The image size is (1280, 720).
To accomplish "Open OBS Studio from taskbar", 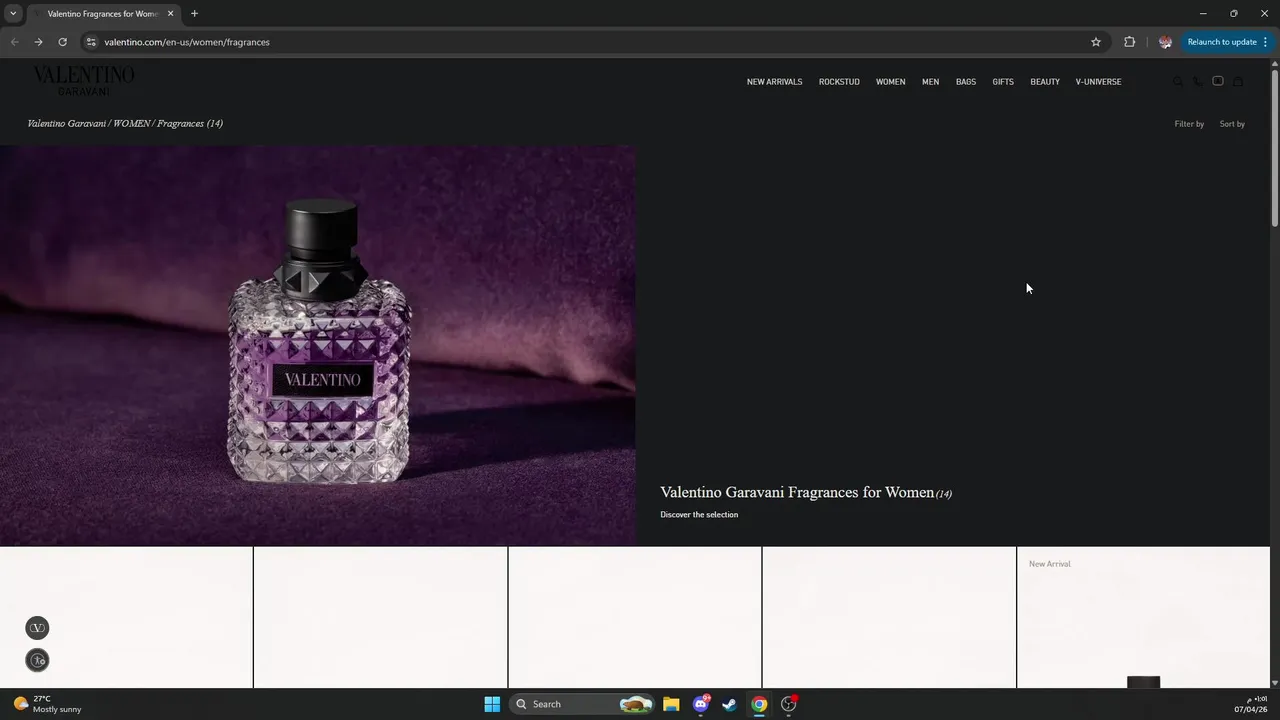I will click(789, 704).
